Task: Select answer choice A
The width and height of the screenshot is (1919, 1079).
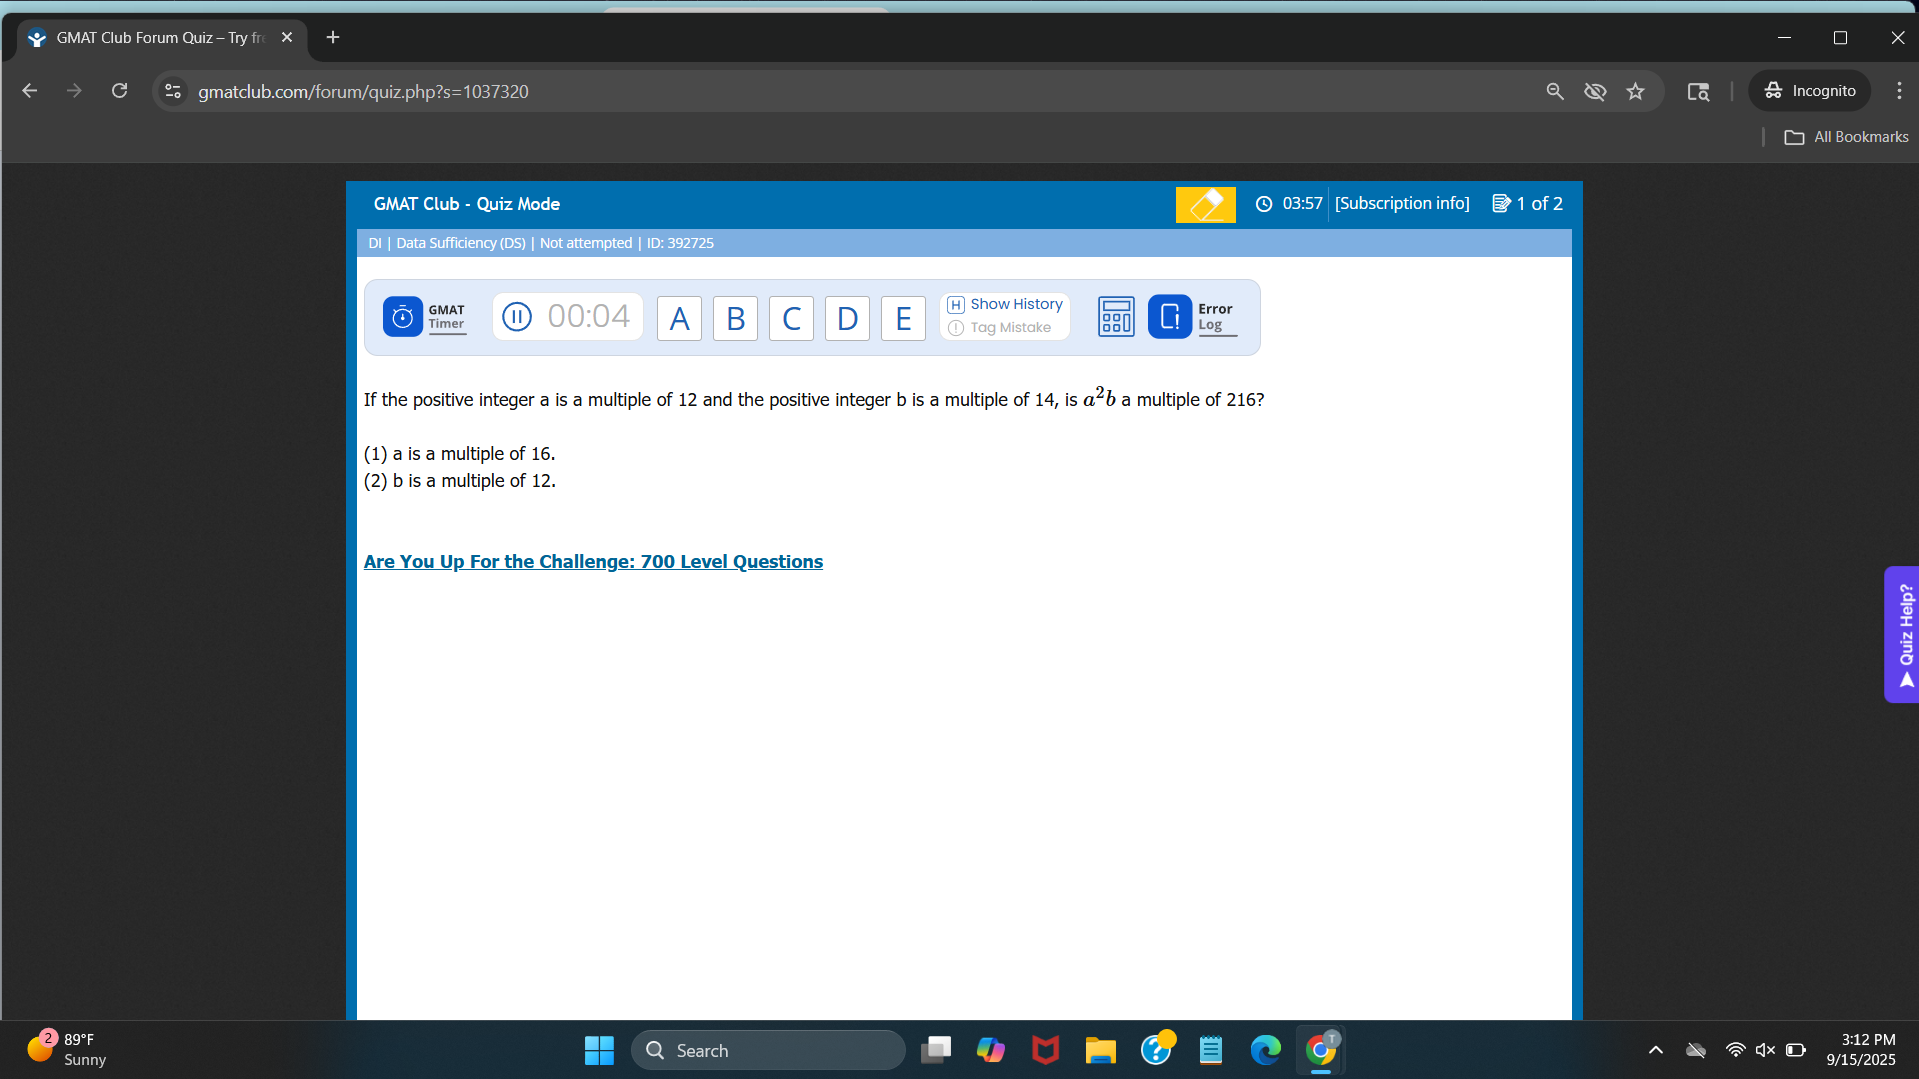Action: coord(679,318)
